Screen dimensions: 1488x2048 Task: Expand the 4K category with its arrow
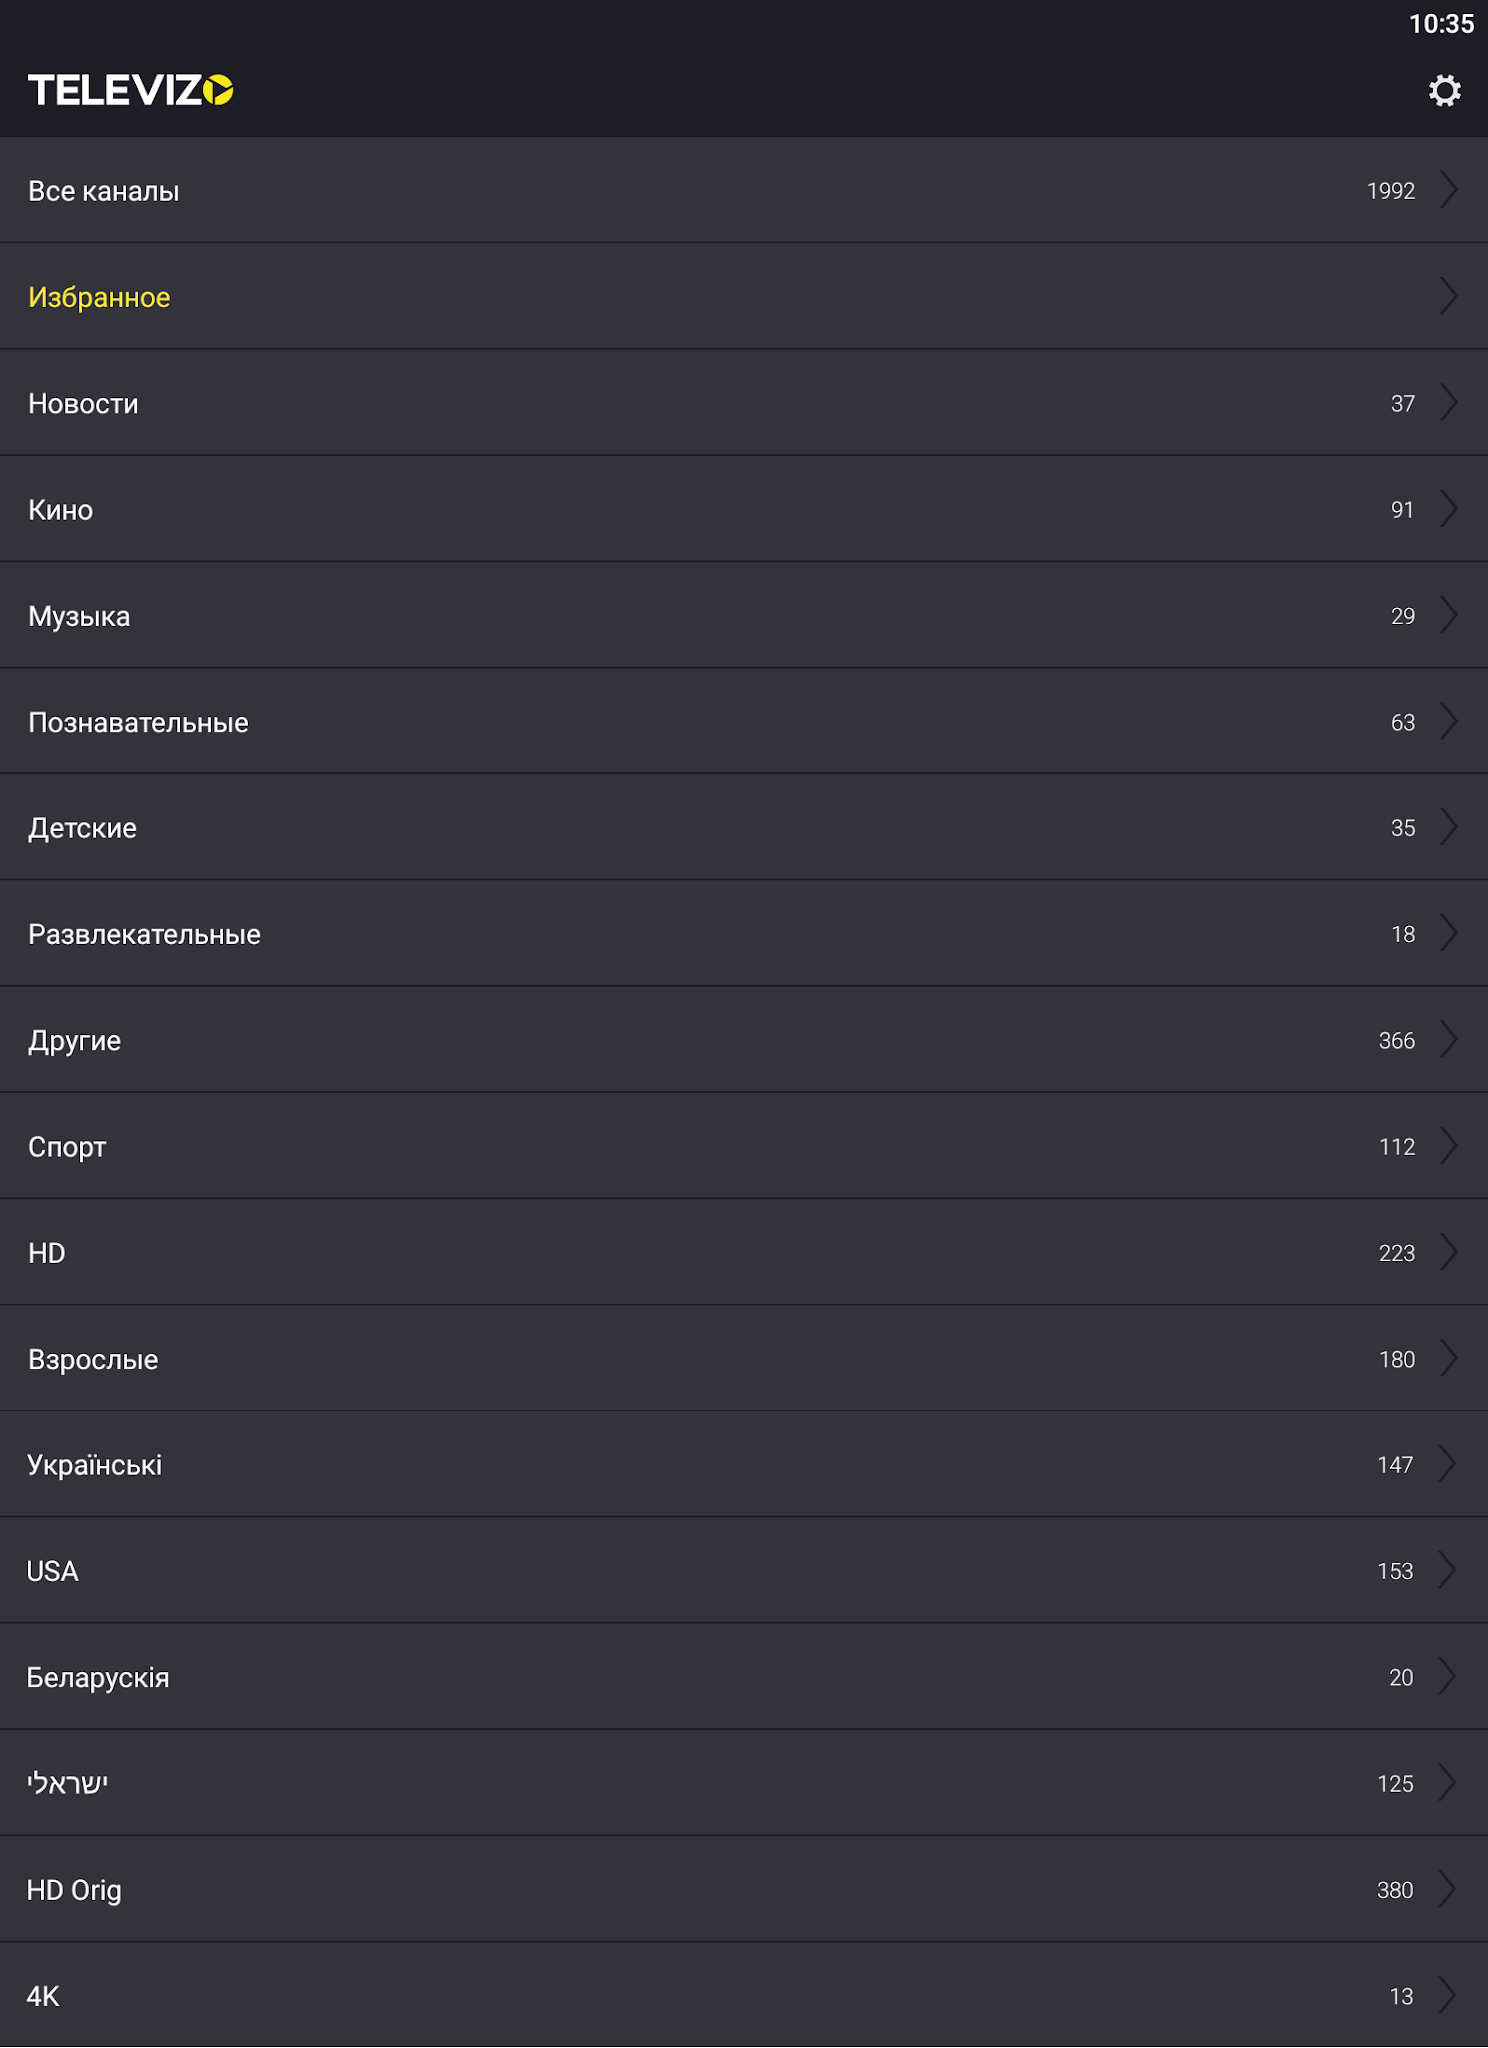coord(1449,1996)
